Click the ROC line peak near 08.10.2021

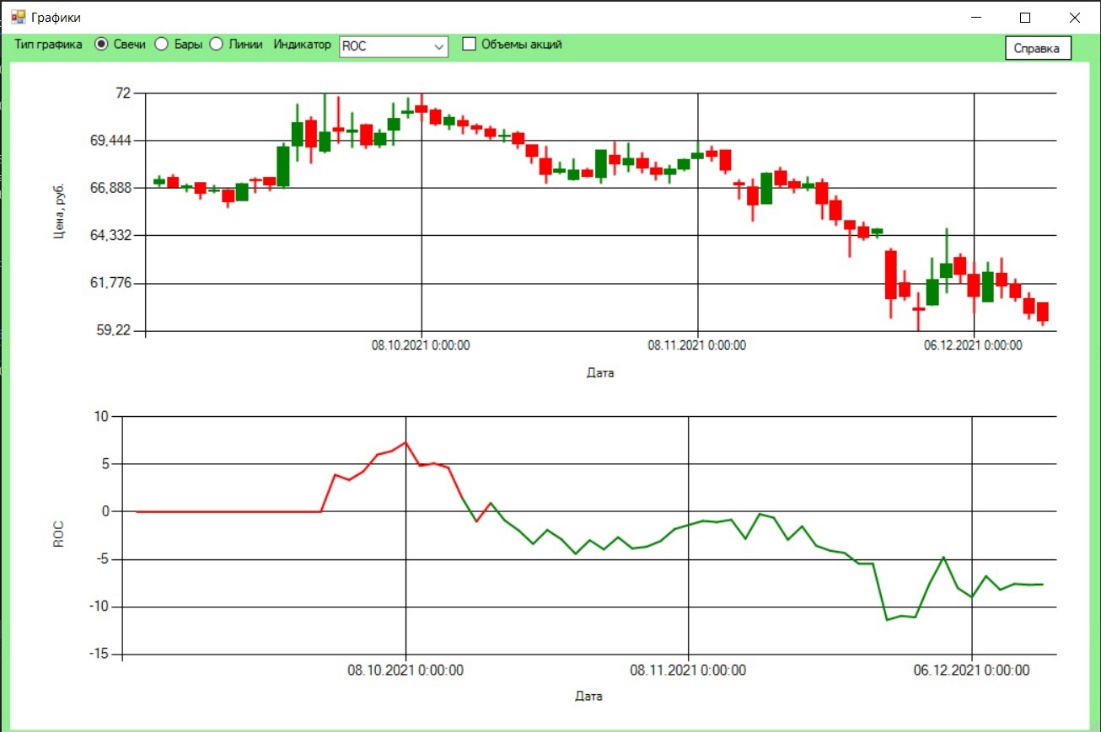pyautogui.click(x=405, y=443)
